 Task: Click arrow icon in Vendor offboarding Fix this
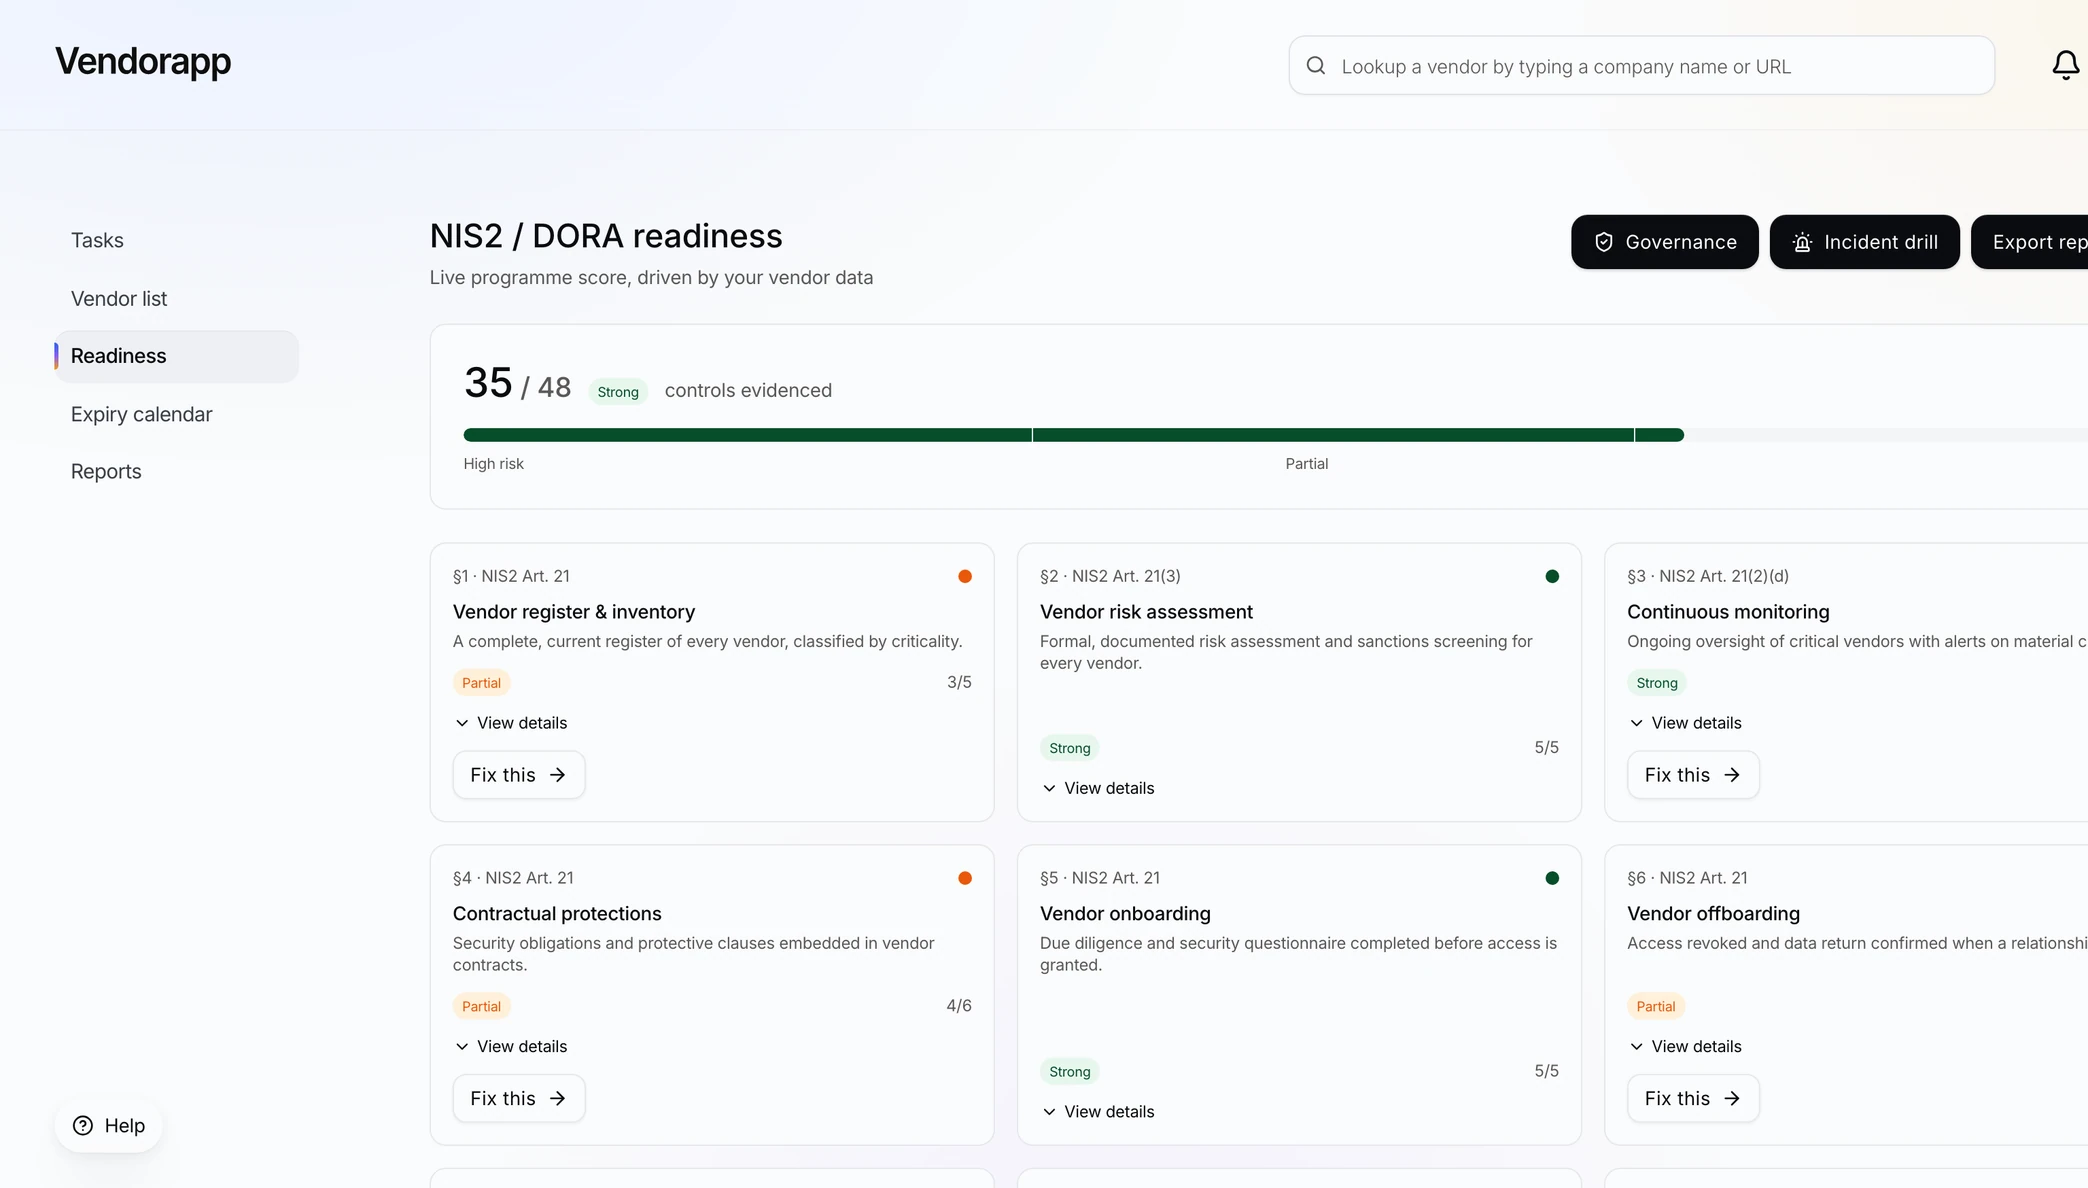click(x=1732, y=1098)
